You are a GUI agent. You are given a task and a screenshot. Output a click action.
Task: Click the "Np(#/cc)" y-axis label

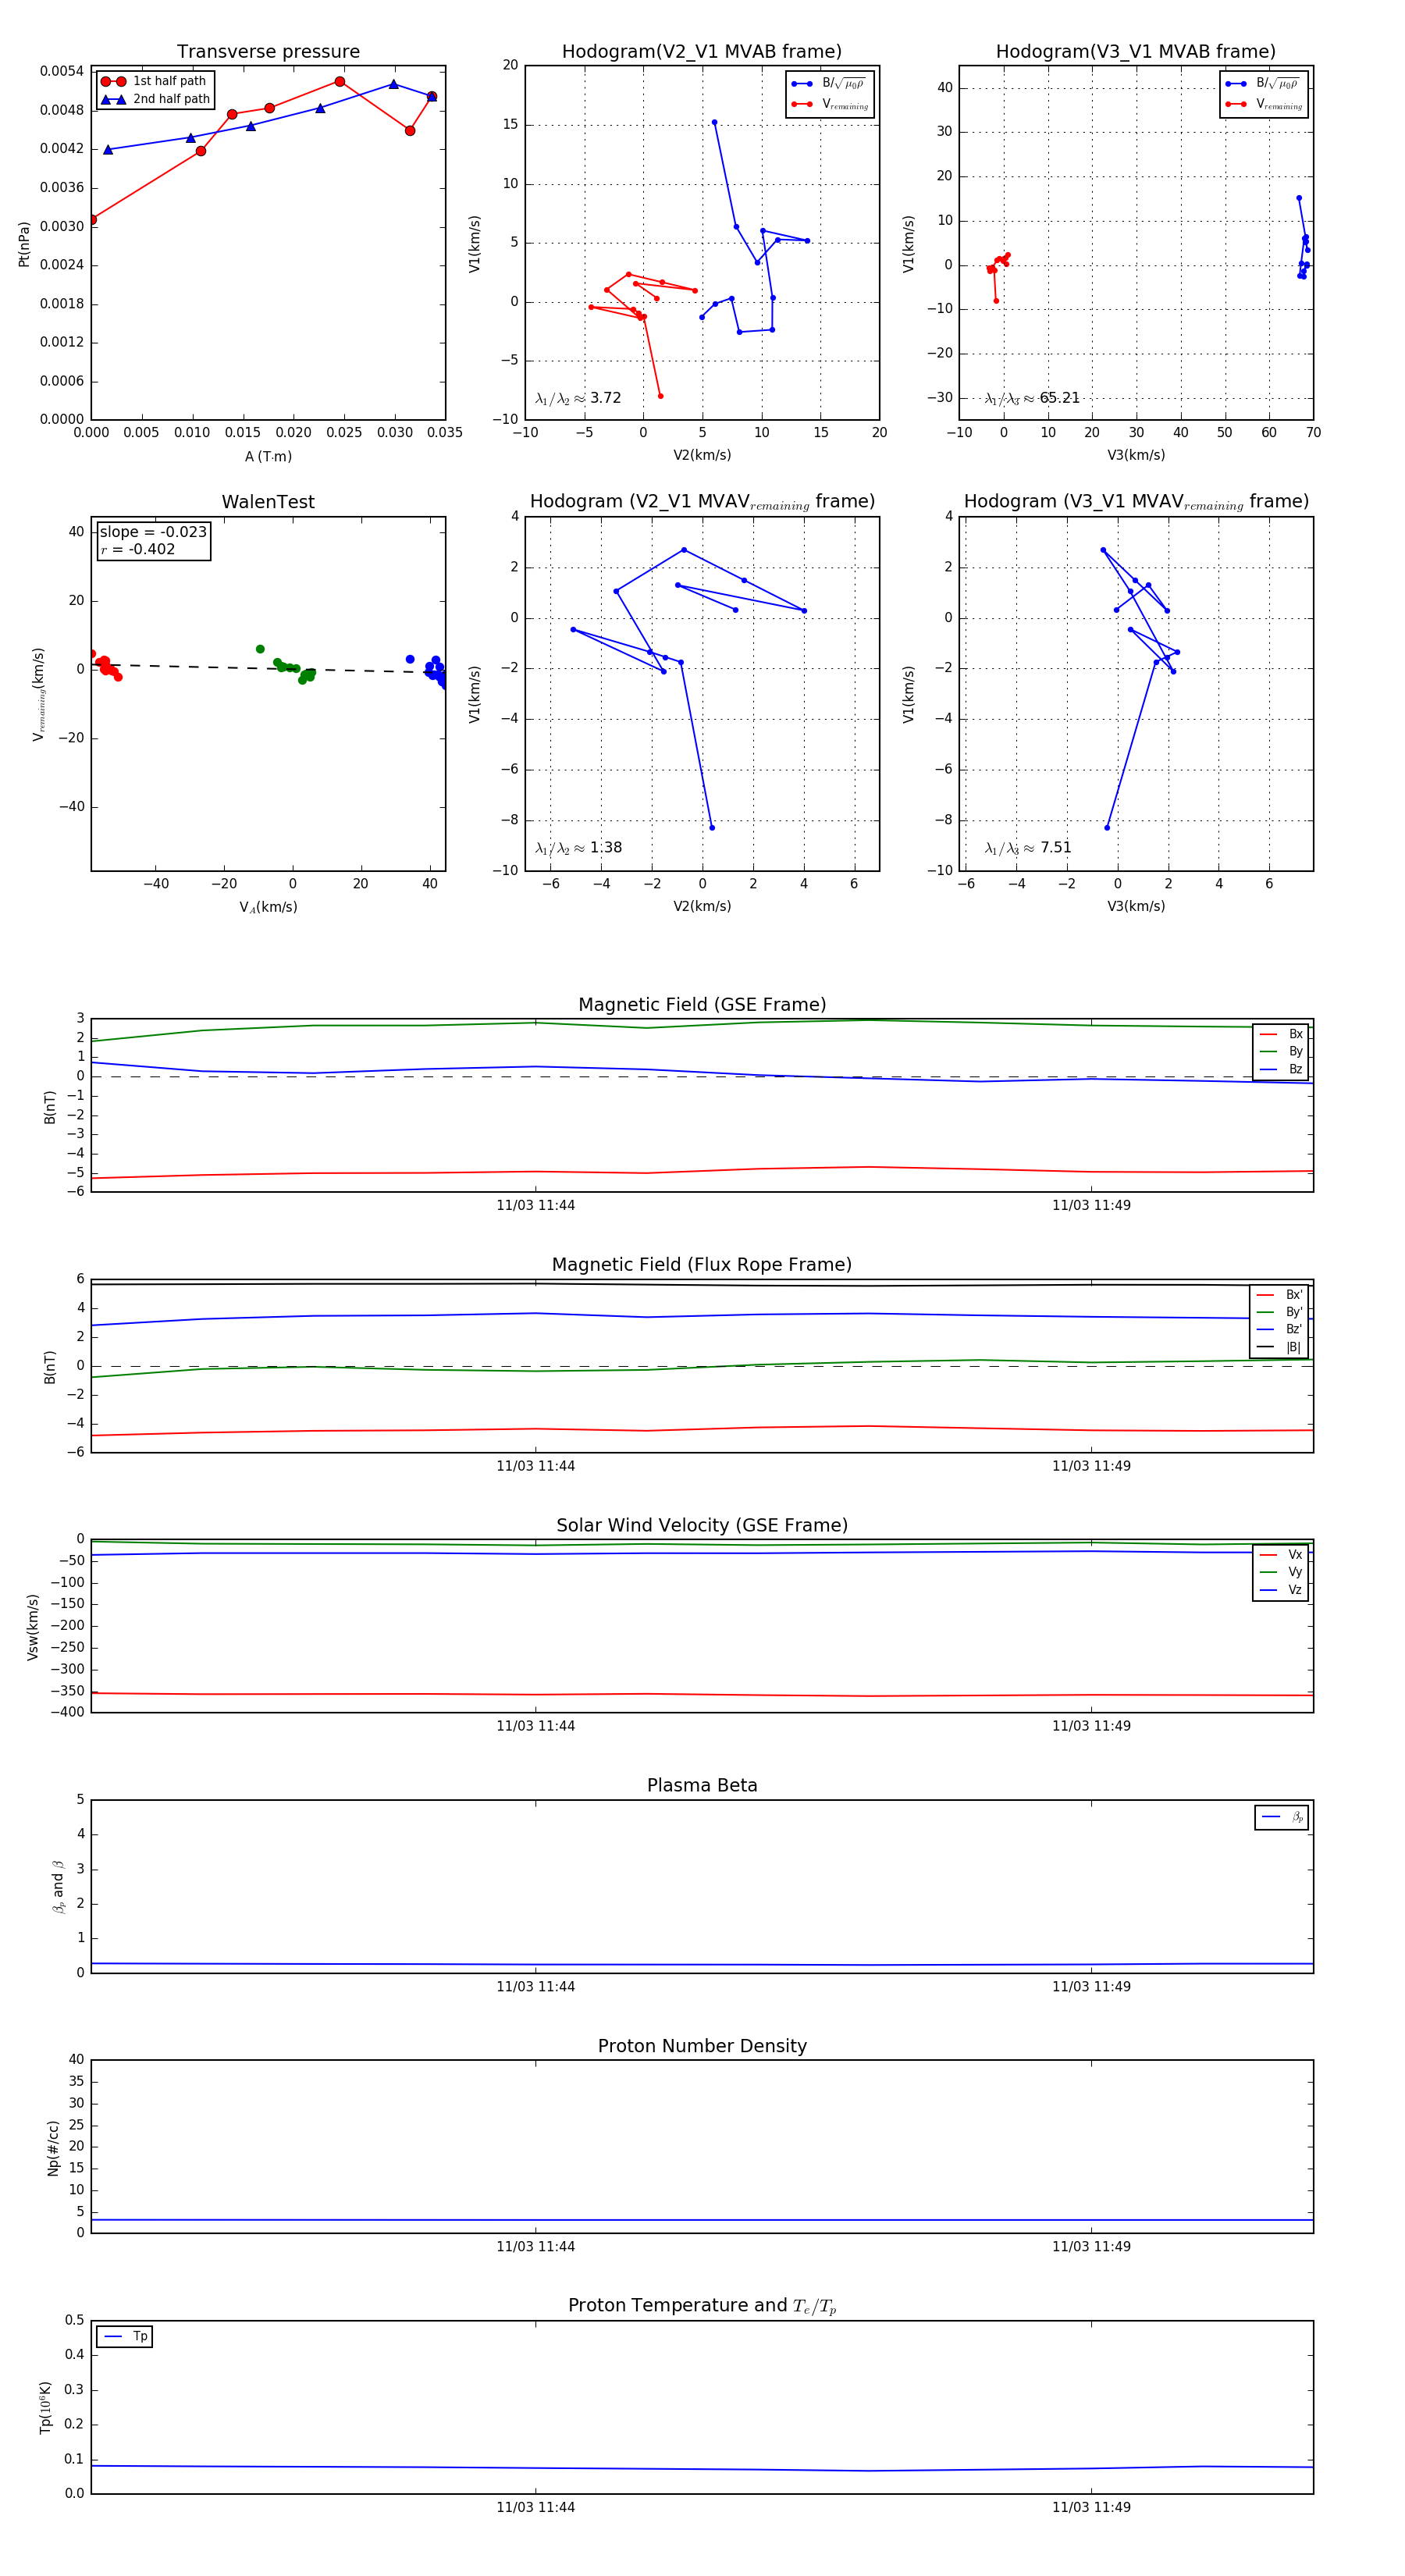click(53, 2148)
